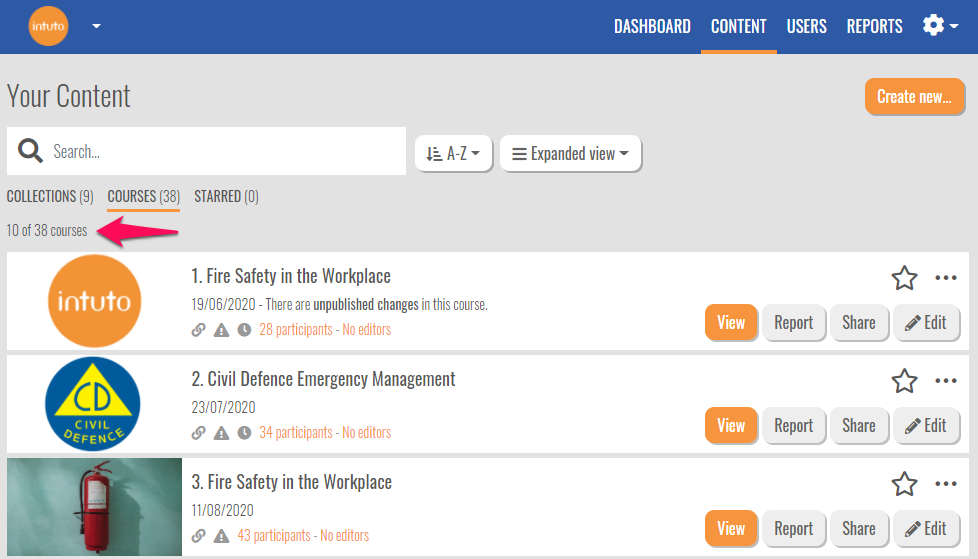Click the Intuto logo in header
This screenshot has height=559, width=978.
pyautogui.click(x=48, y=26)
